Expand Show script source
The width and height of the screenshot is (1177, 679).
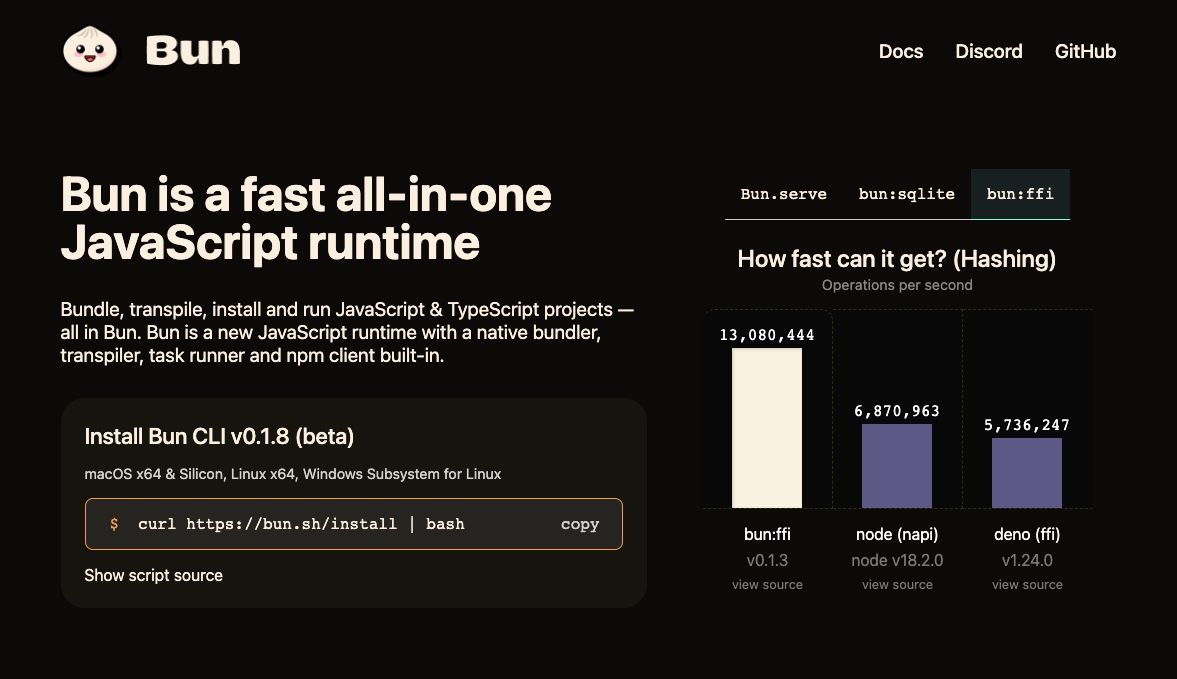click(x=153, y=575)
